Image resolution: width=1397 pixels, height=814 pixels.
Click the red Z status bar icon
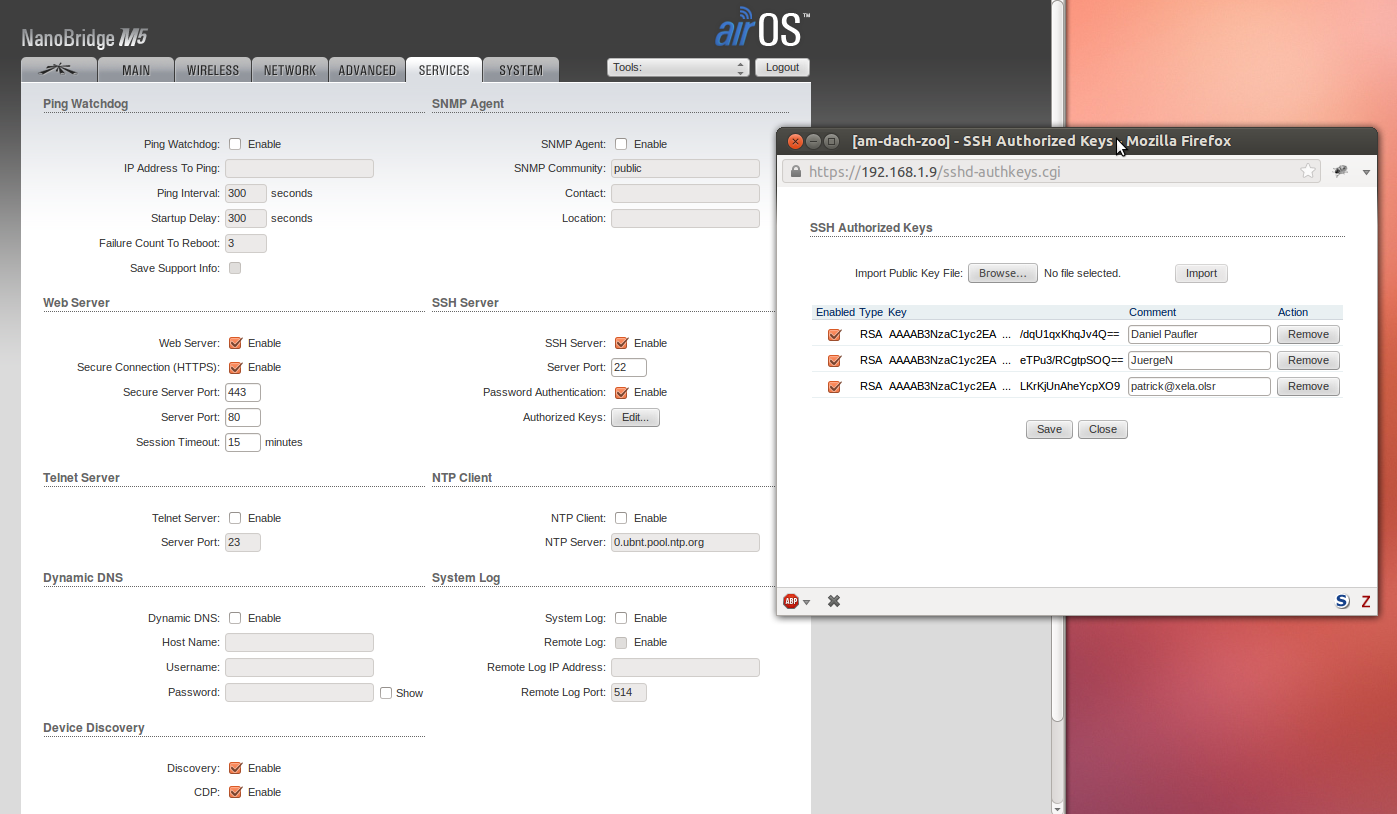pyautogui.click(x=1366, y=601)
